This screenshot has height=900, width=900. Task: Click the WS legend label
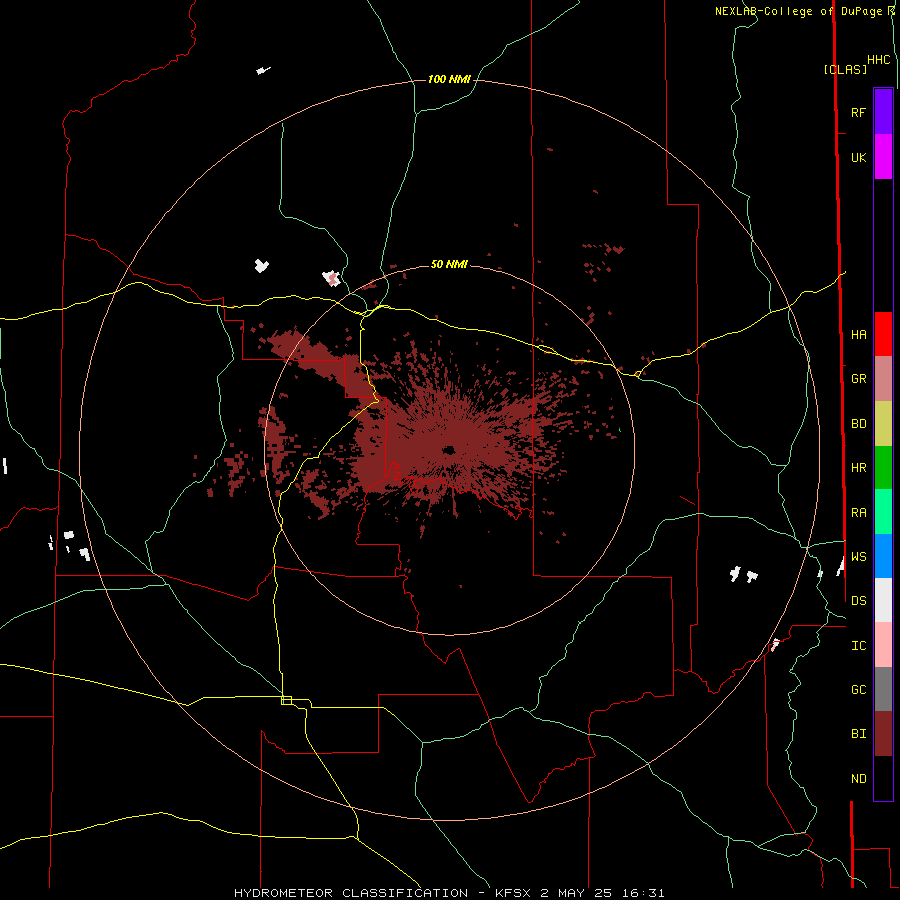point(858,557)
